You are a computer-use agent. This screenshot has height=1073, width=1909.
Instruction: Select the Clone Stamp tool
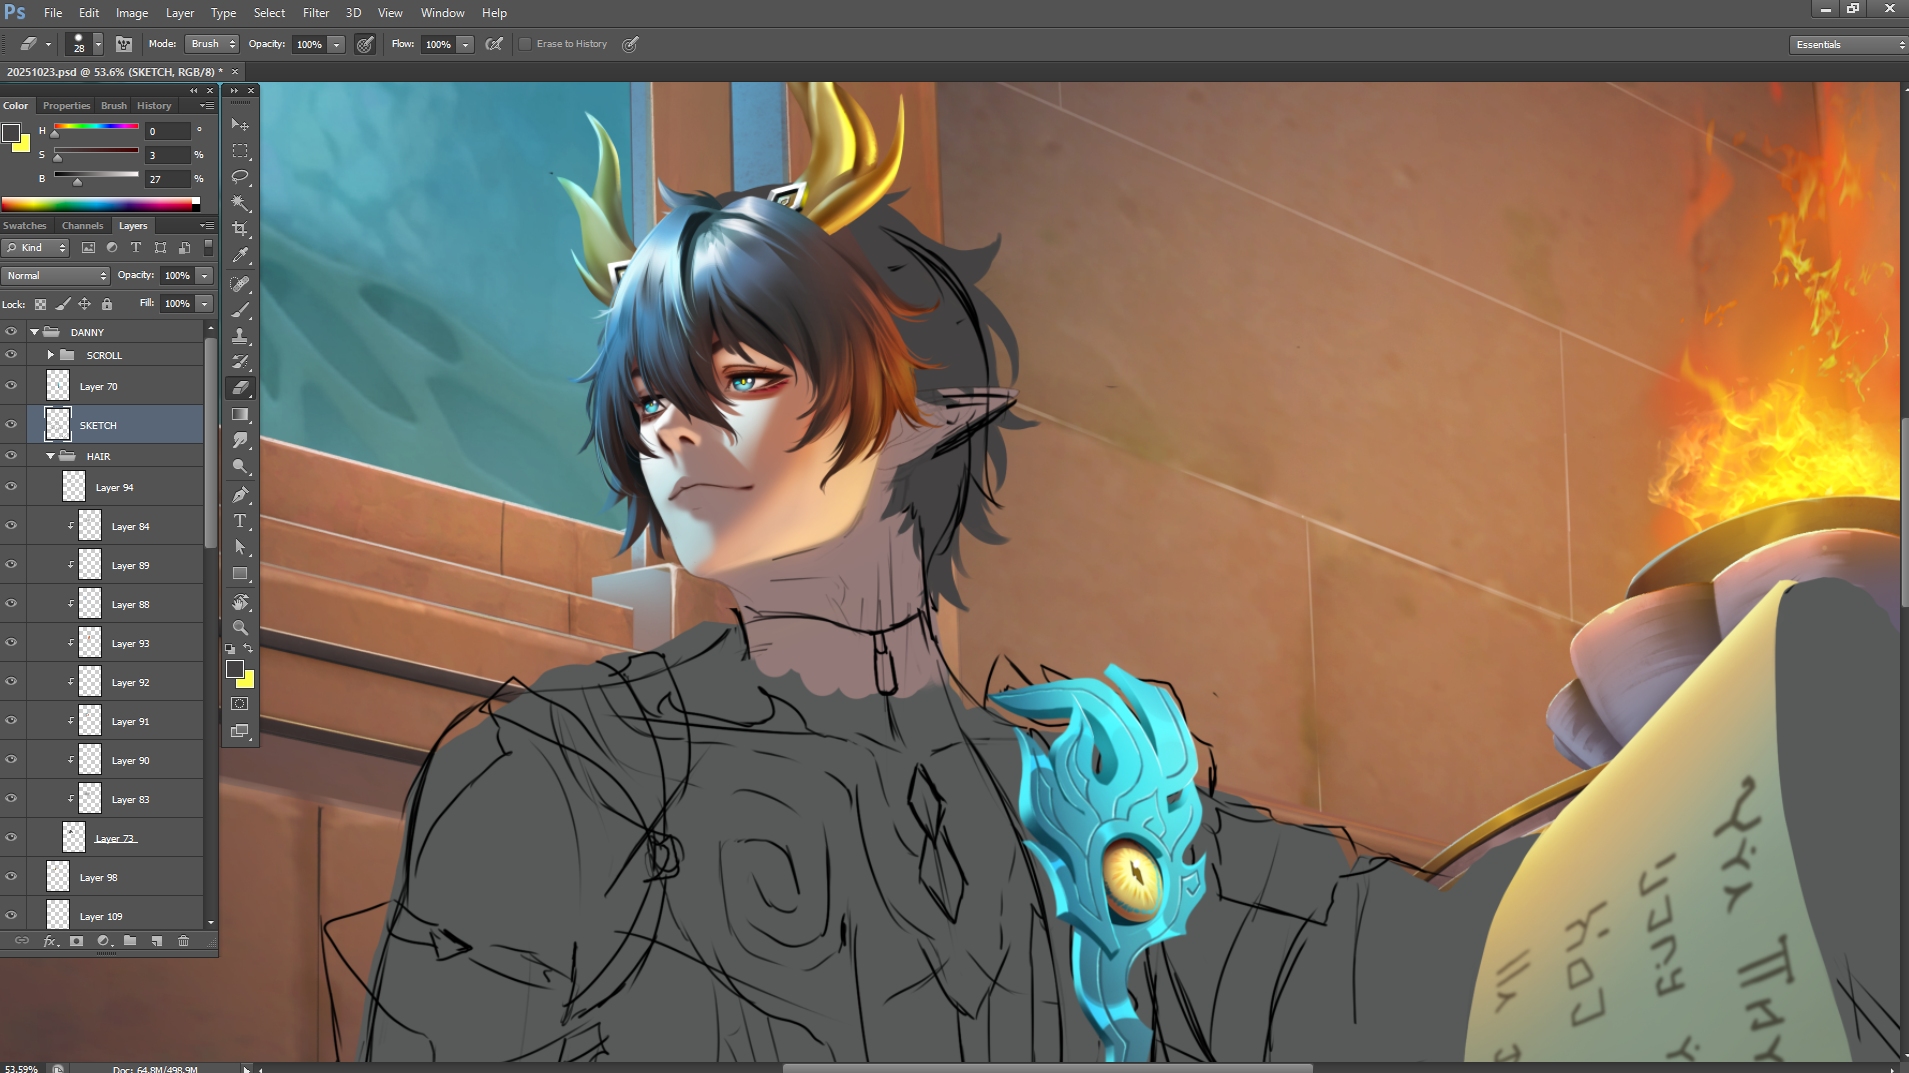pyautogui.click(x=240, y=336)
